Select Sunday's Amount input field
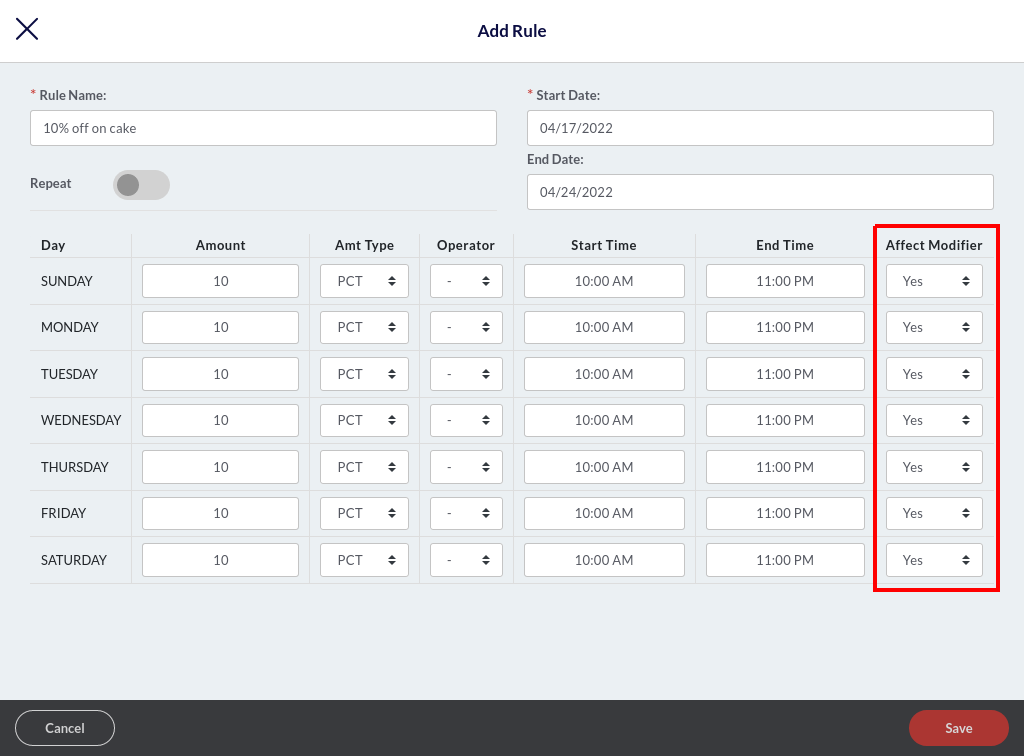This screenshot has width=1024, height=756. 220,281
